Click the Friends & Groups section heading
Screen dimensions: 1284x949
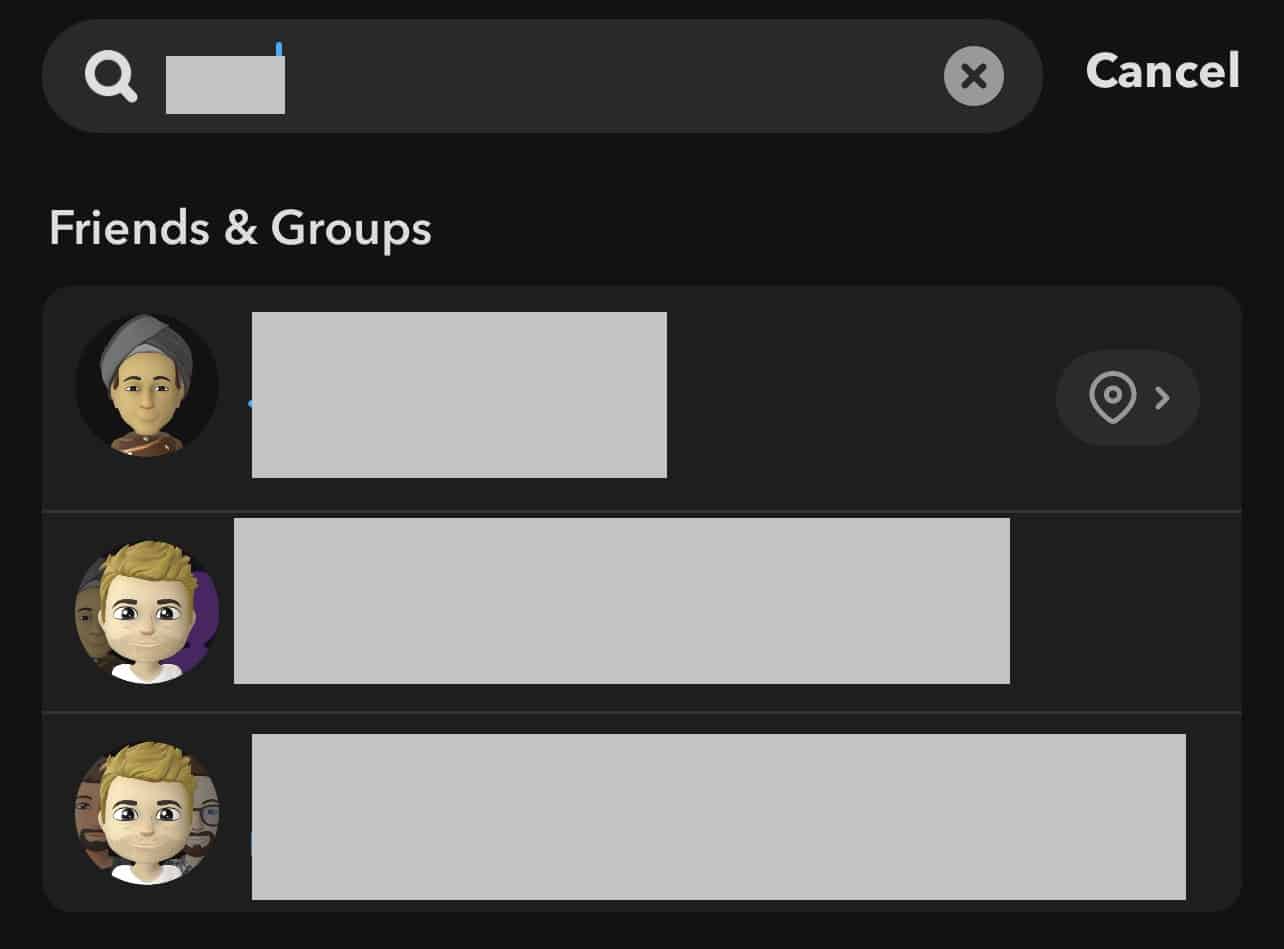tap(240, 229)
